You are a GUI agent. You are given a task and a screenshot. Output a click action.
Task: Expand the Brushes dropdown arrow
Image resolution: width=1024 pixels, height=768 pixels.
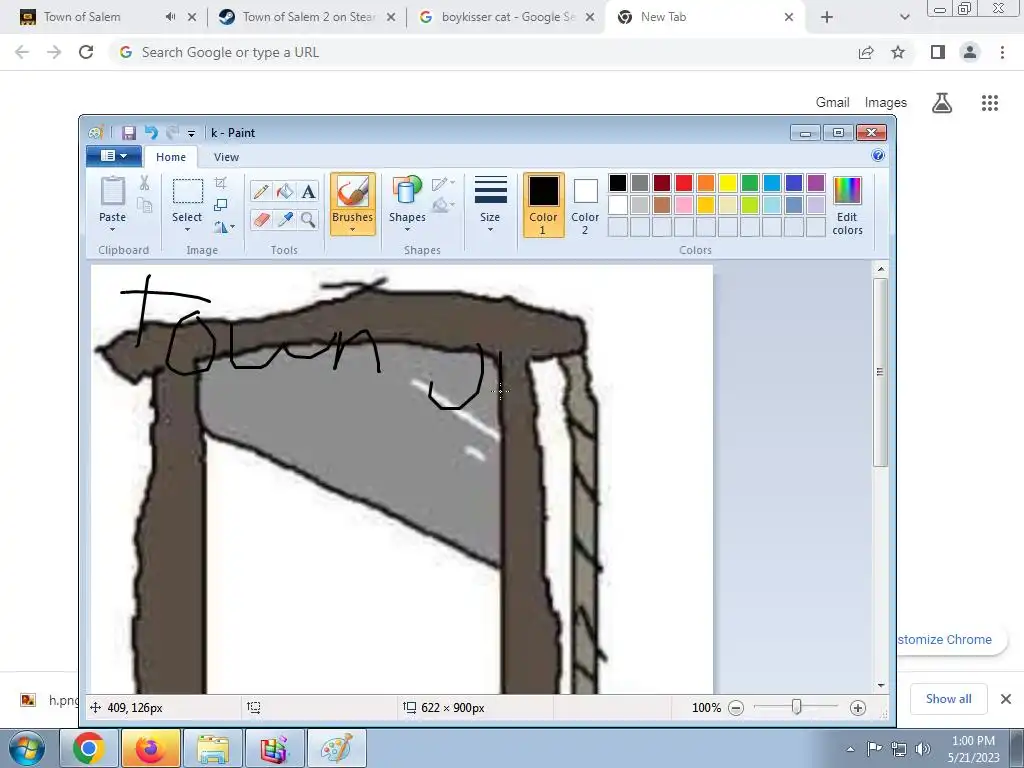point(353,229)
